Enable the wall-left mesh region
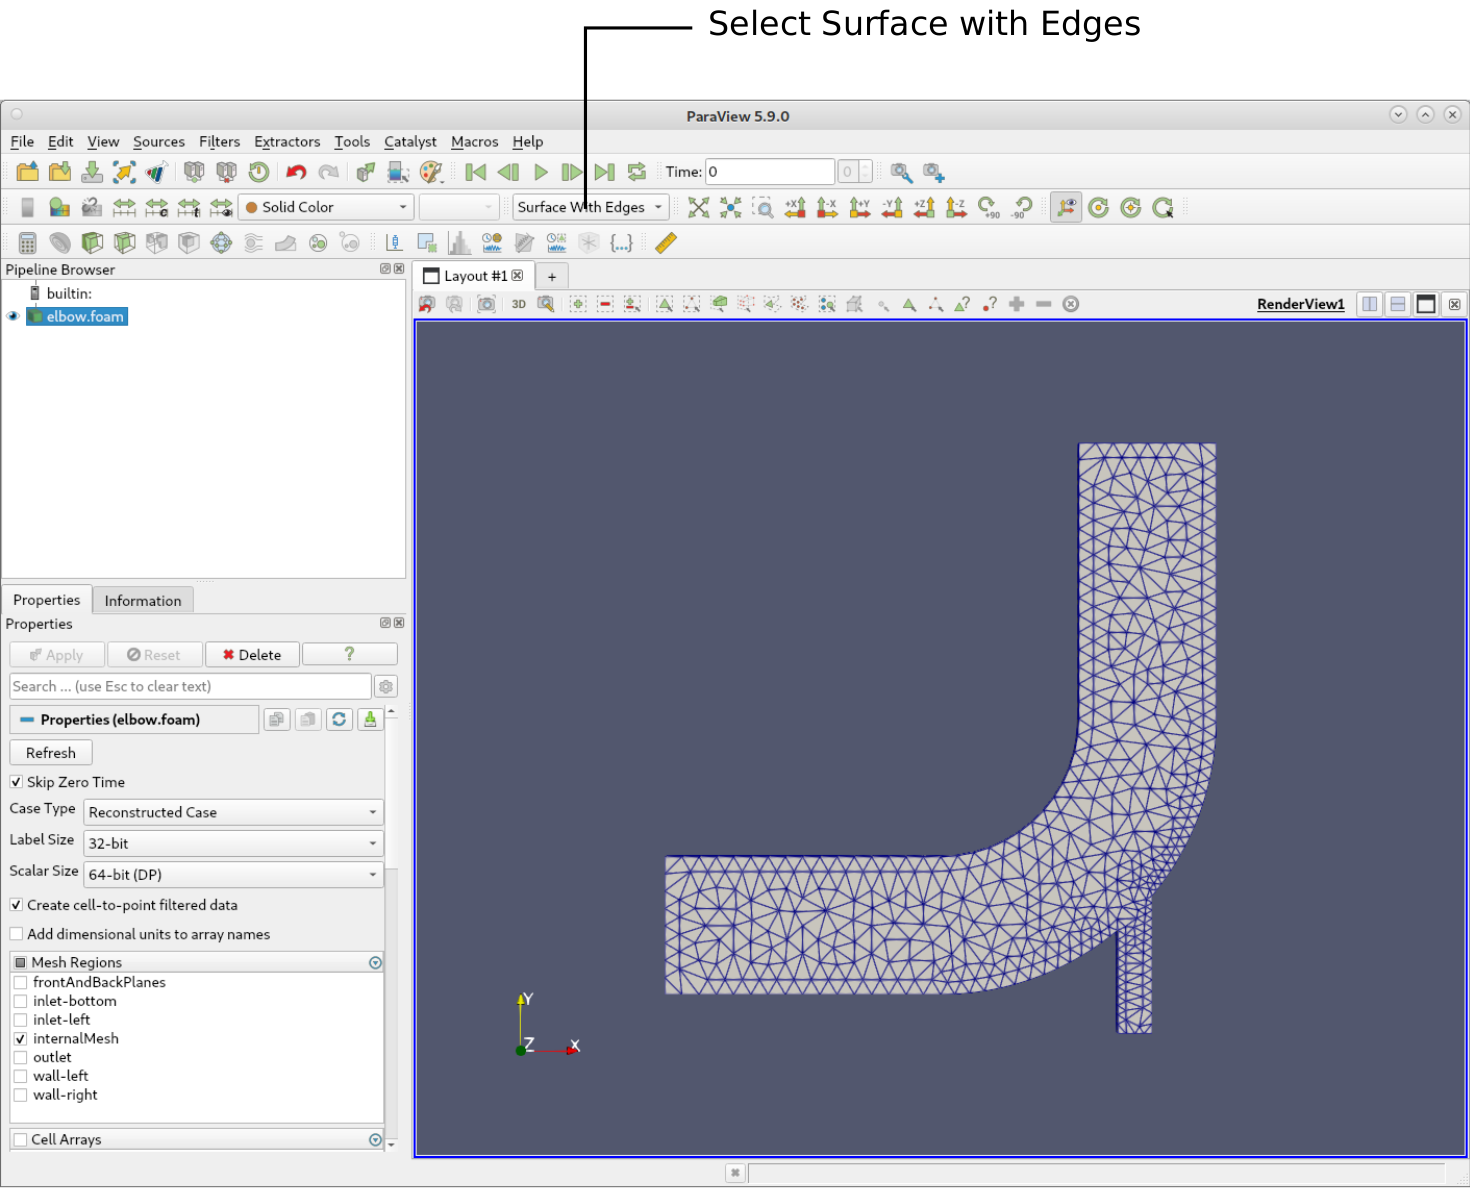 [20, 1076]
